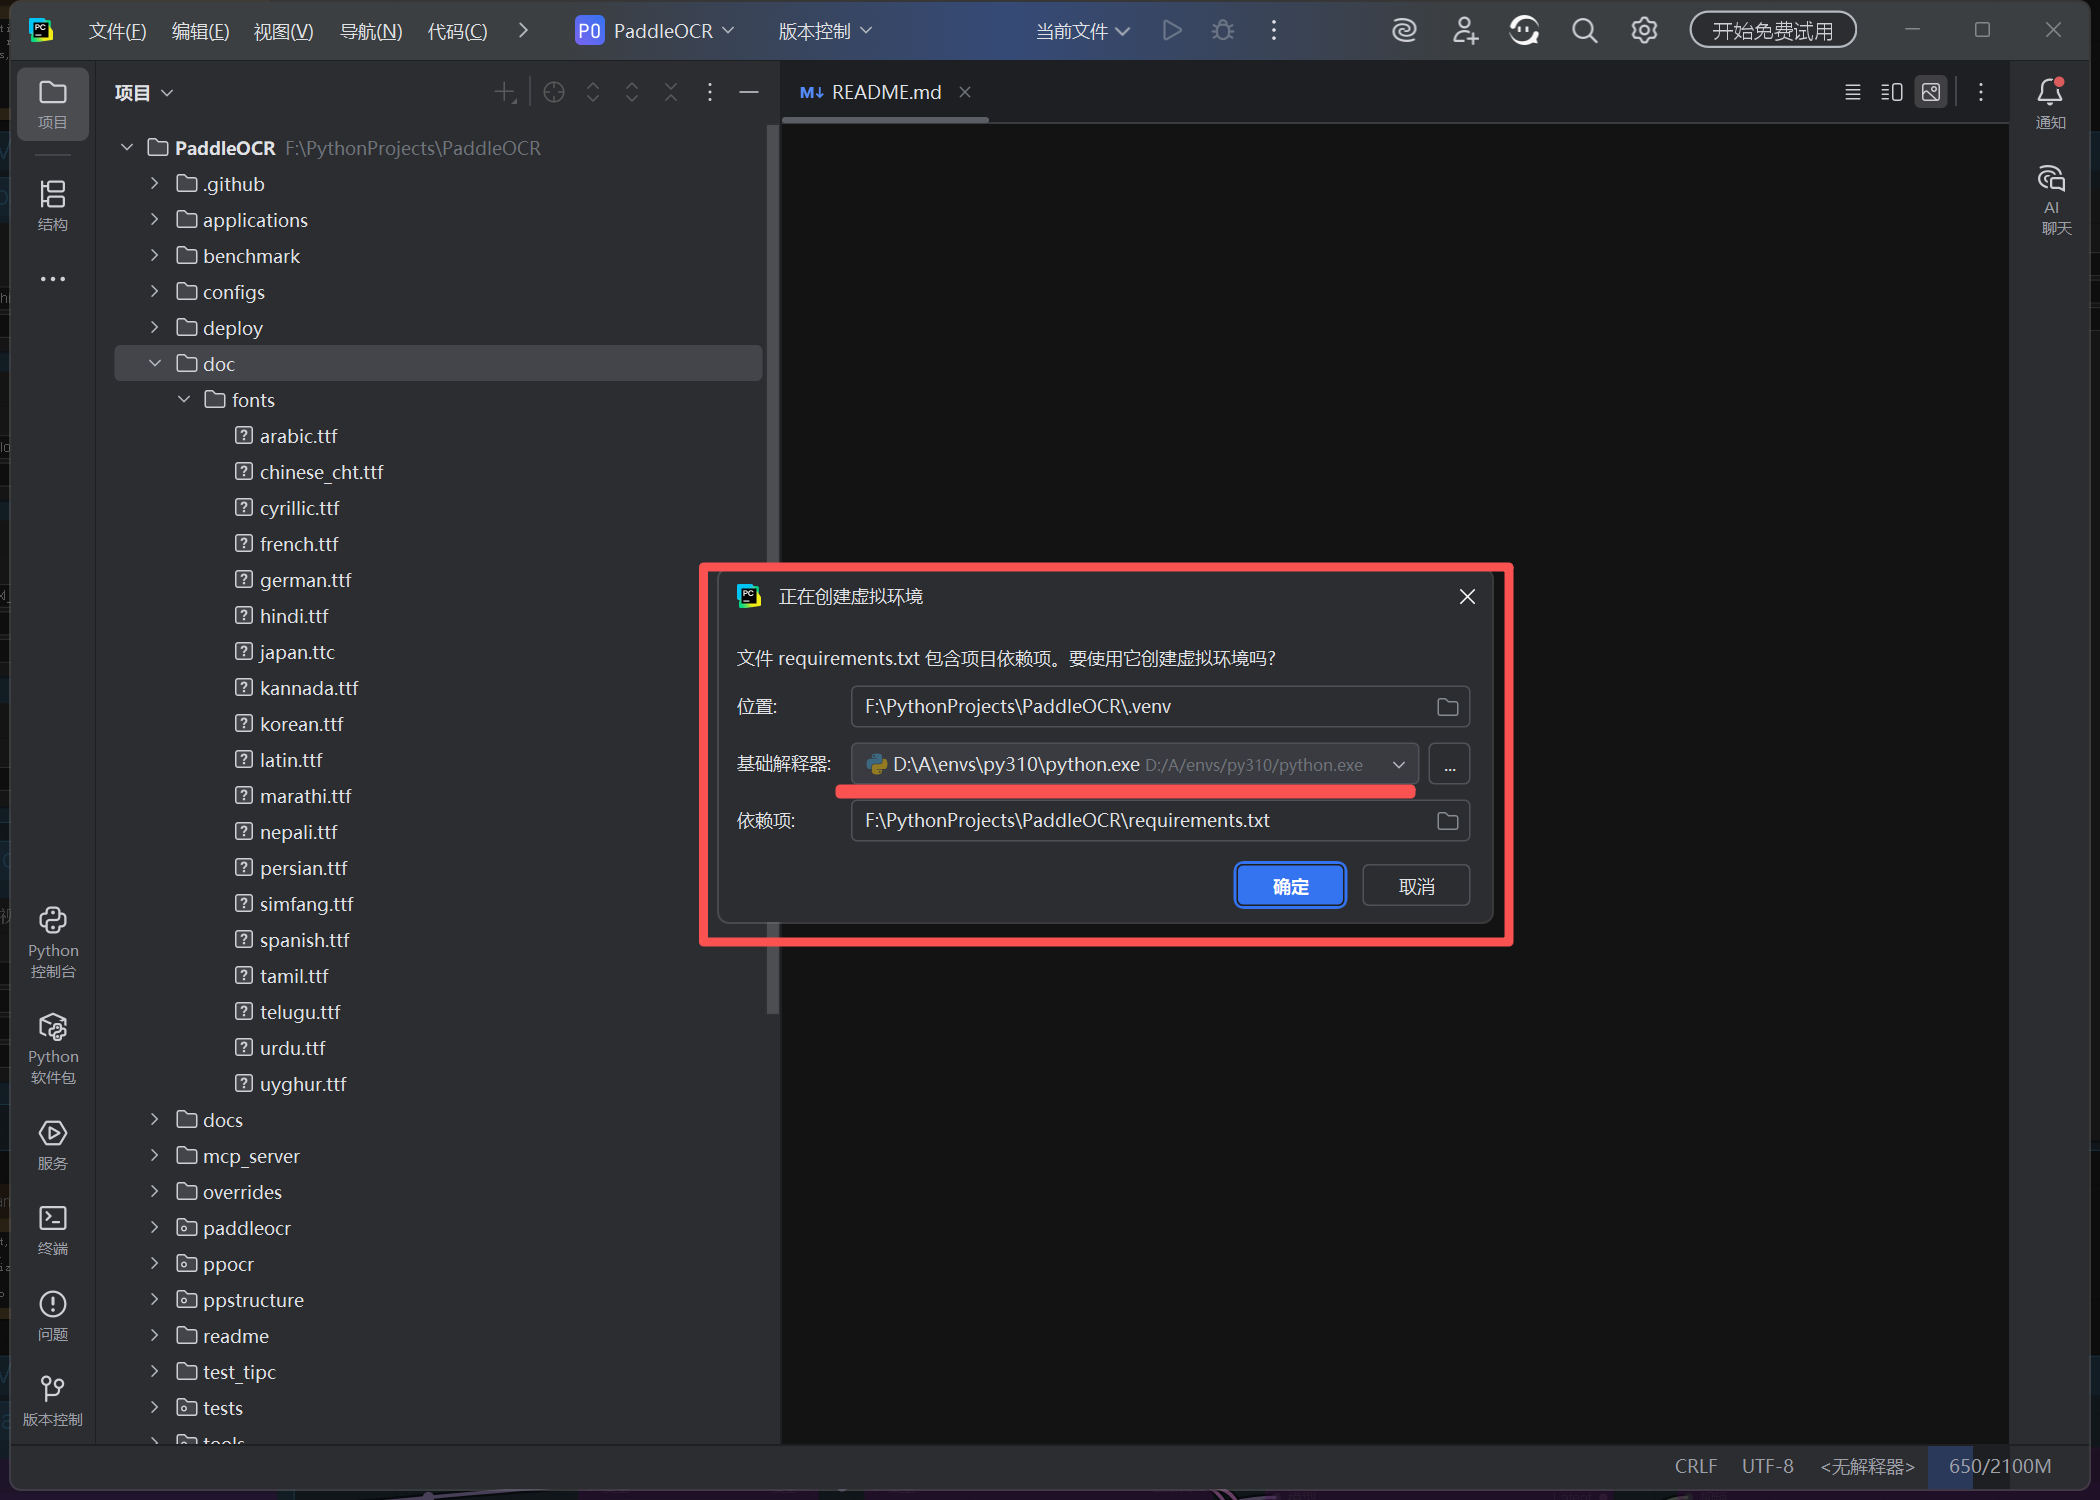Open the Problems tool window
Viewport: 2100px width, 1500px height.
tap(52, 1316)
